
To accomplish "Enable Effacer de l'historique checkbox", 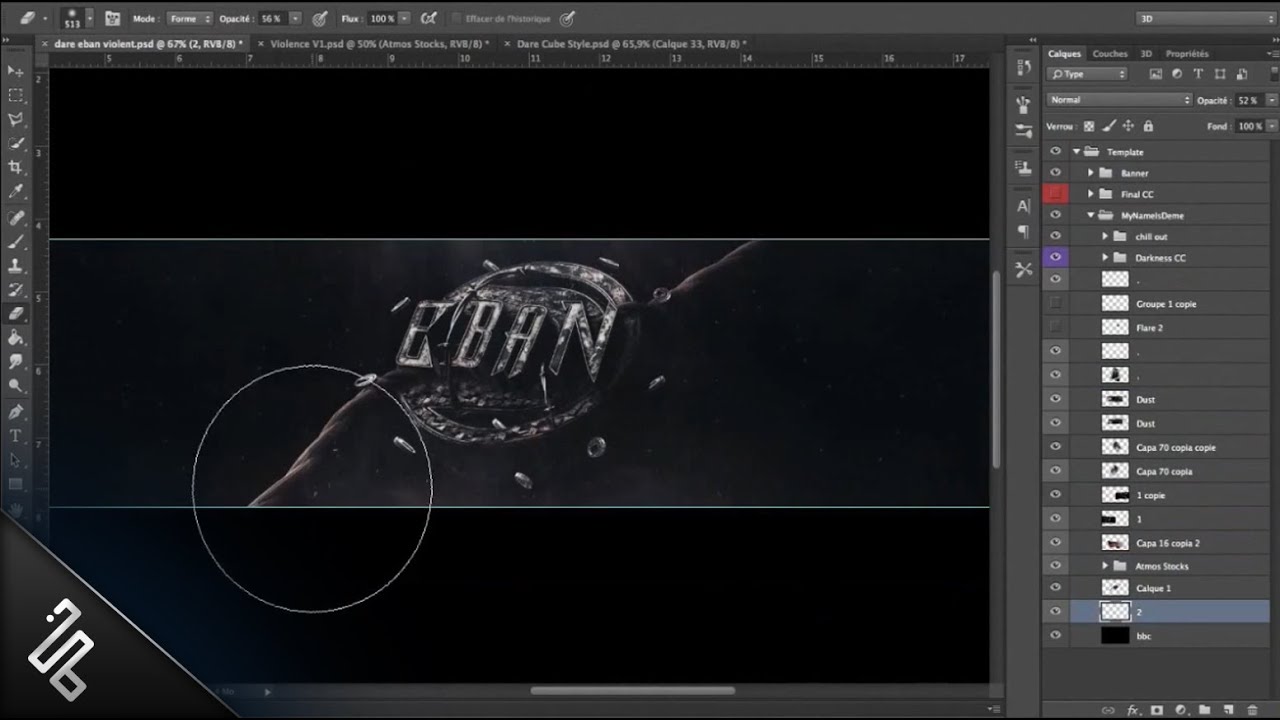I will click(x=456, y=18).
